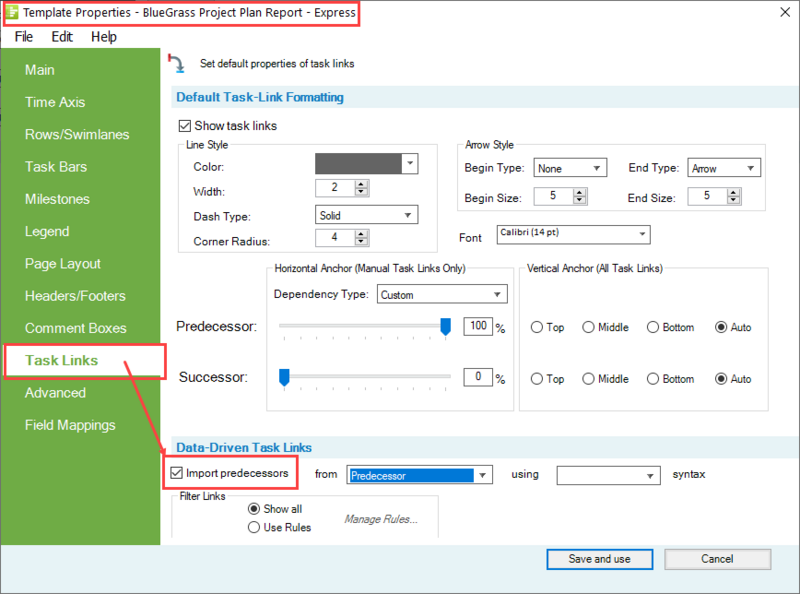Open the Begin Type dropdown
Viewport: 800px width, 594px height.
(570, 168)
